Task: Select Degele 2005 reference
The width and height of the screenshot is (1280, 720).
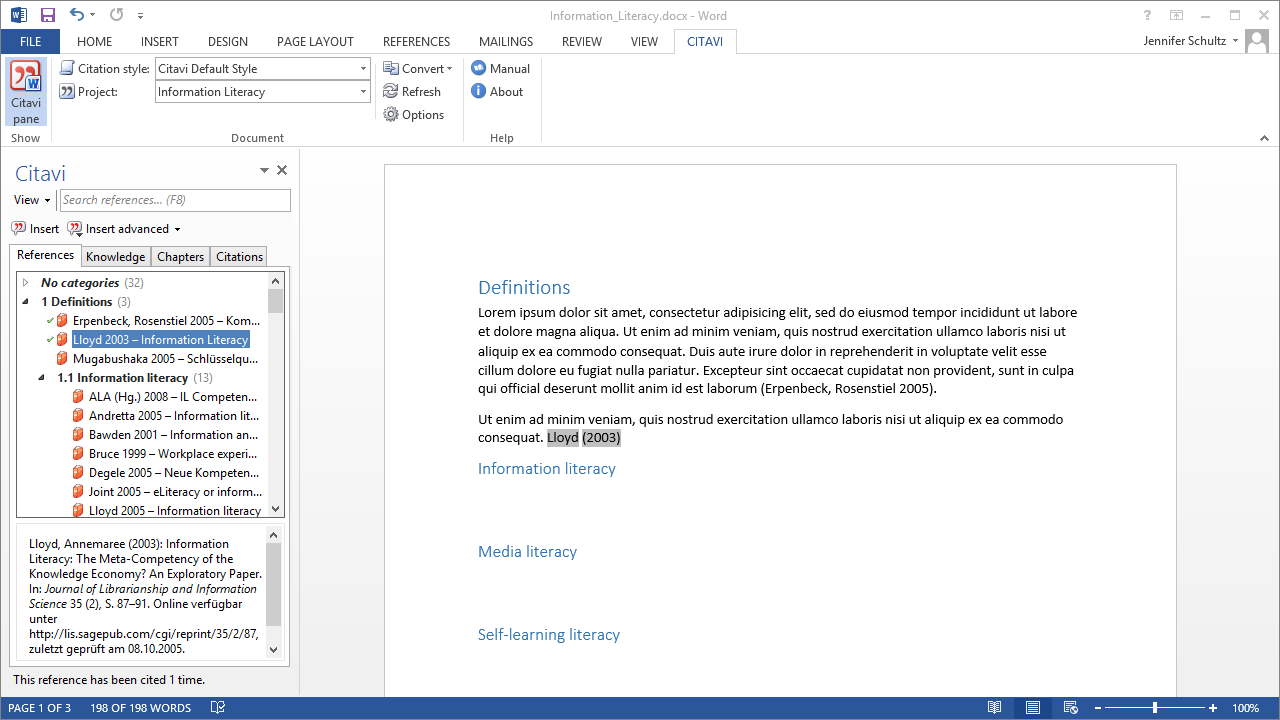Action: tap(174, 472)
